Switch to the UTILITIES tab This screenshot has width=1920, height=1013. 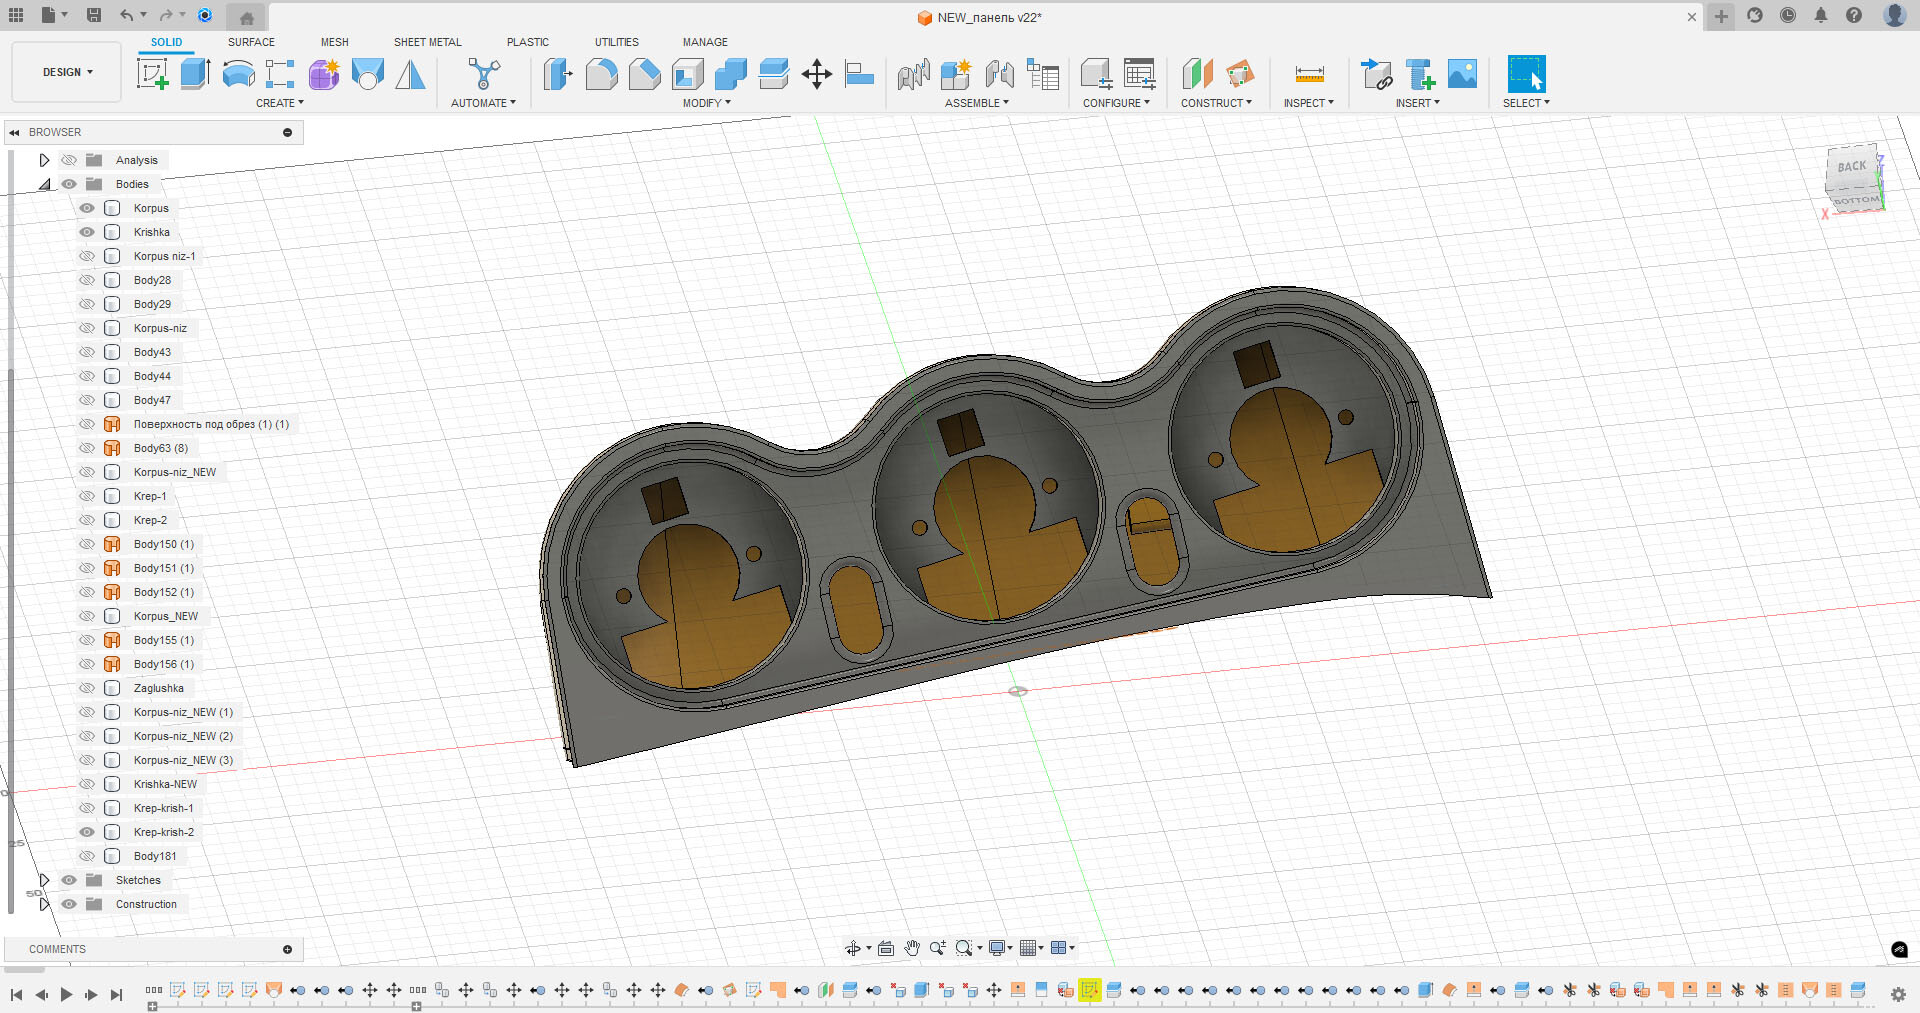tap(617, 42)
